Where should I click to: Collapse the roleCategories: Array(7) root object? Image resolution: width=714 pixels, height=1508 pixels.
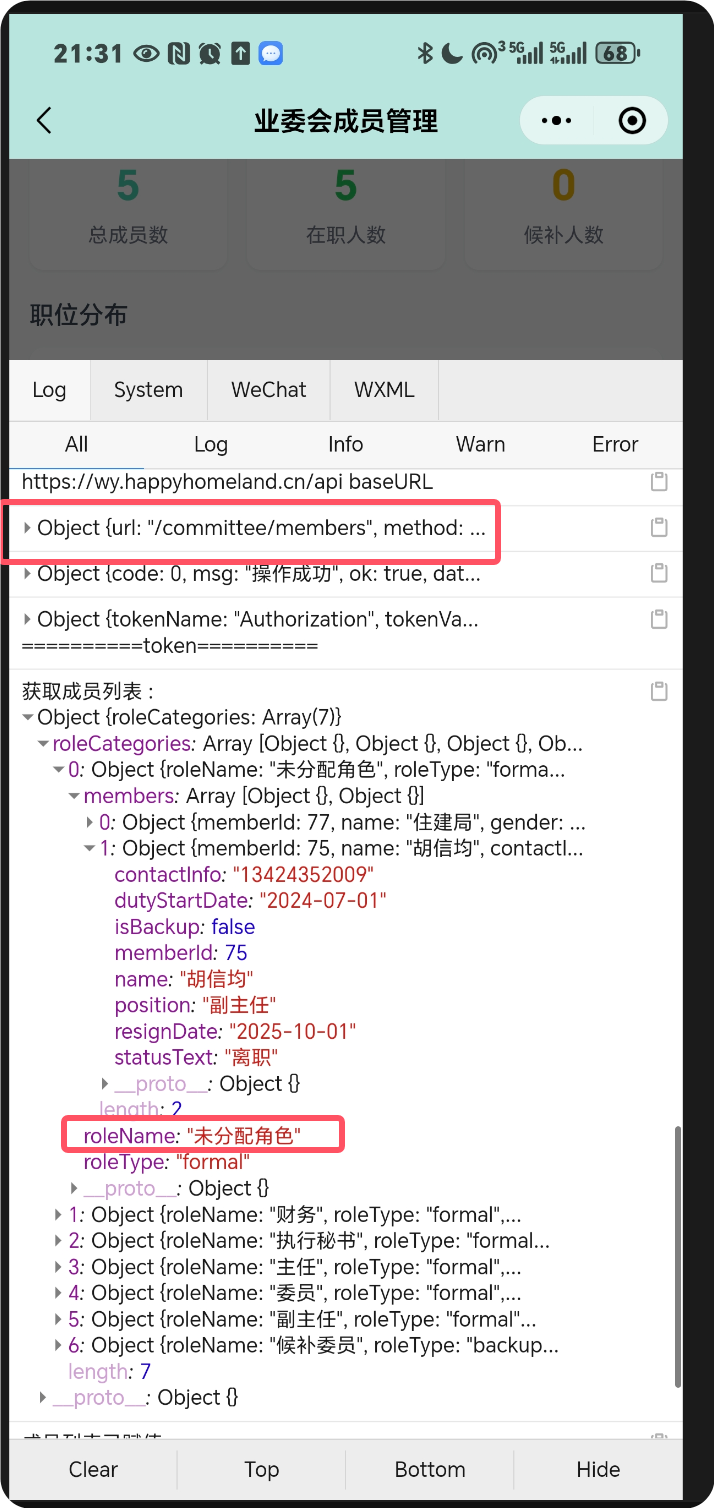[x=28, y=718]
